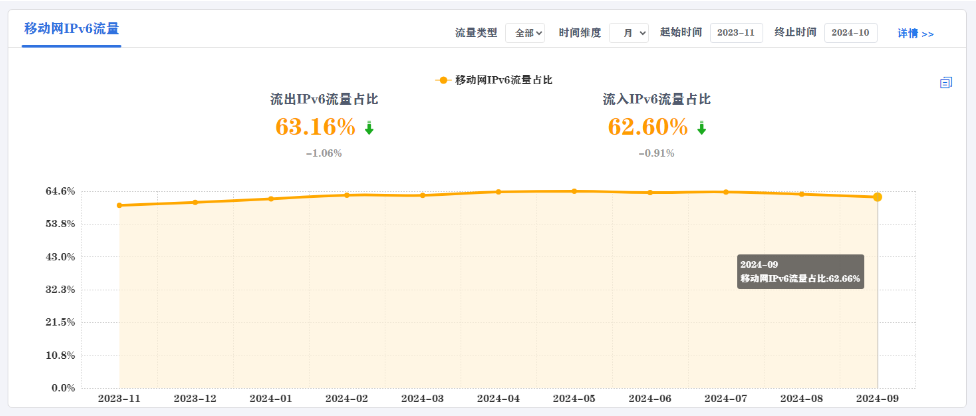Viewport: 976px width, 416px height.
Task: Click the 终止时间 field showing 2024-10
Action: [851, 33]
